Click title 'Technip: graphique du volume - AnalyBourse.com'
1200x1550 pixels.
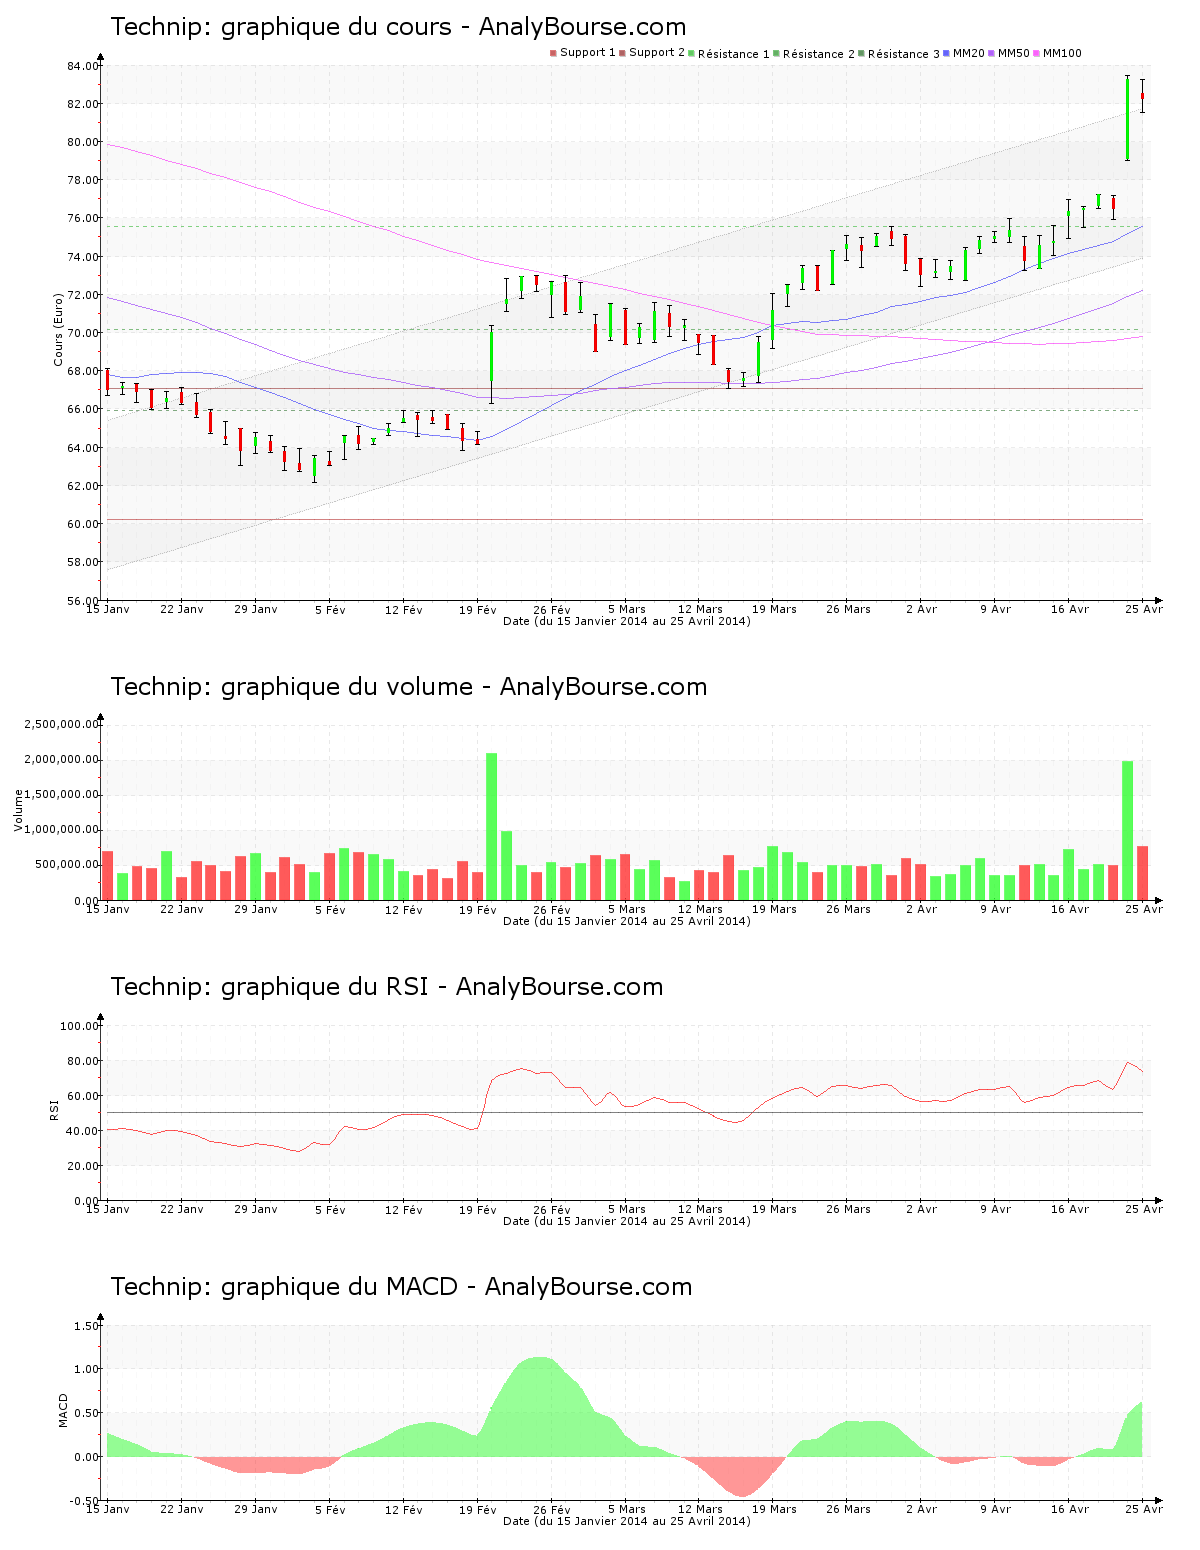click(x=408, y=687)
